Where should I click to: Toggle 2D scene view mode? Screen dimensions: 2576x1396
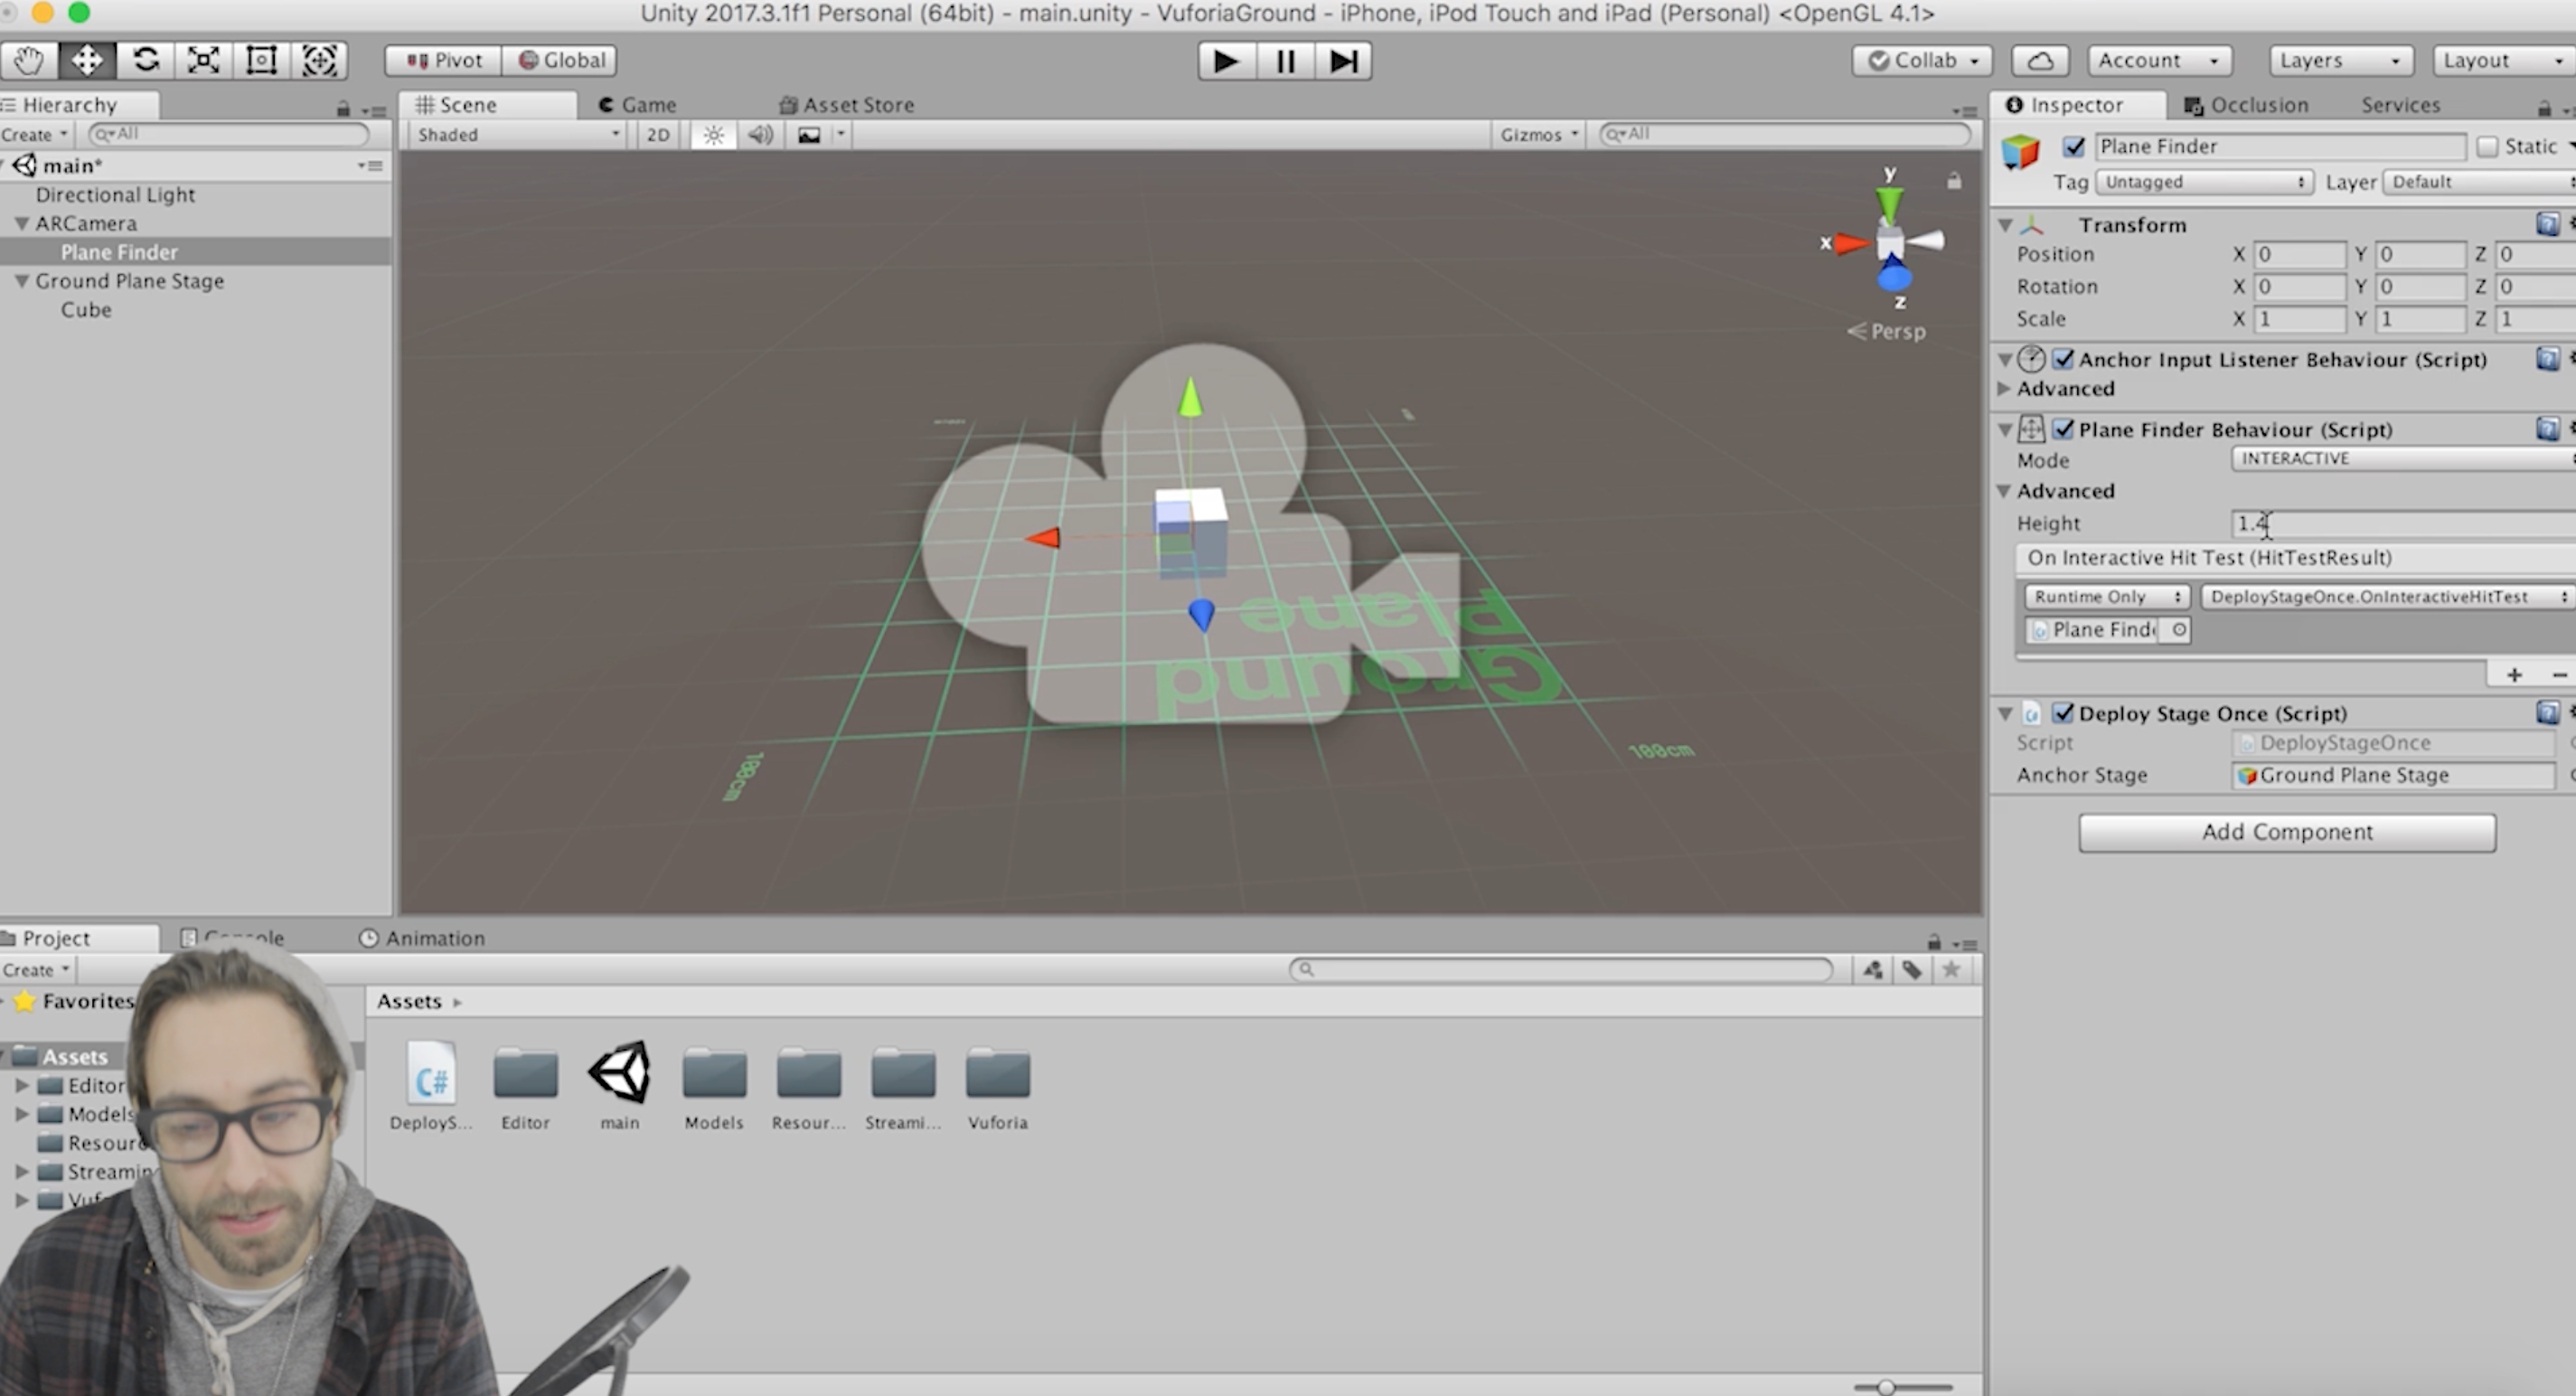point(658,135)
